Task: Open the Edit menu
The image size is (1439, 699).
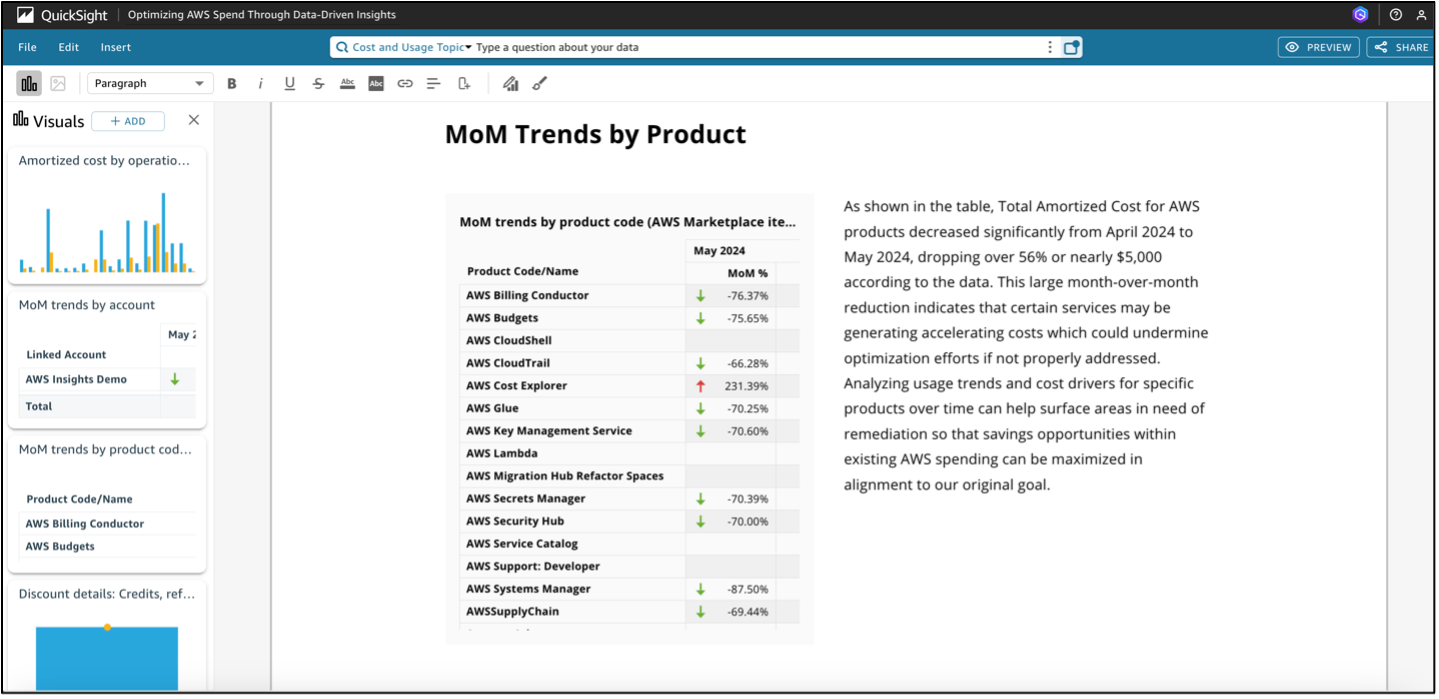Action: tap(68, 47)
